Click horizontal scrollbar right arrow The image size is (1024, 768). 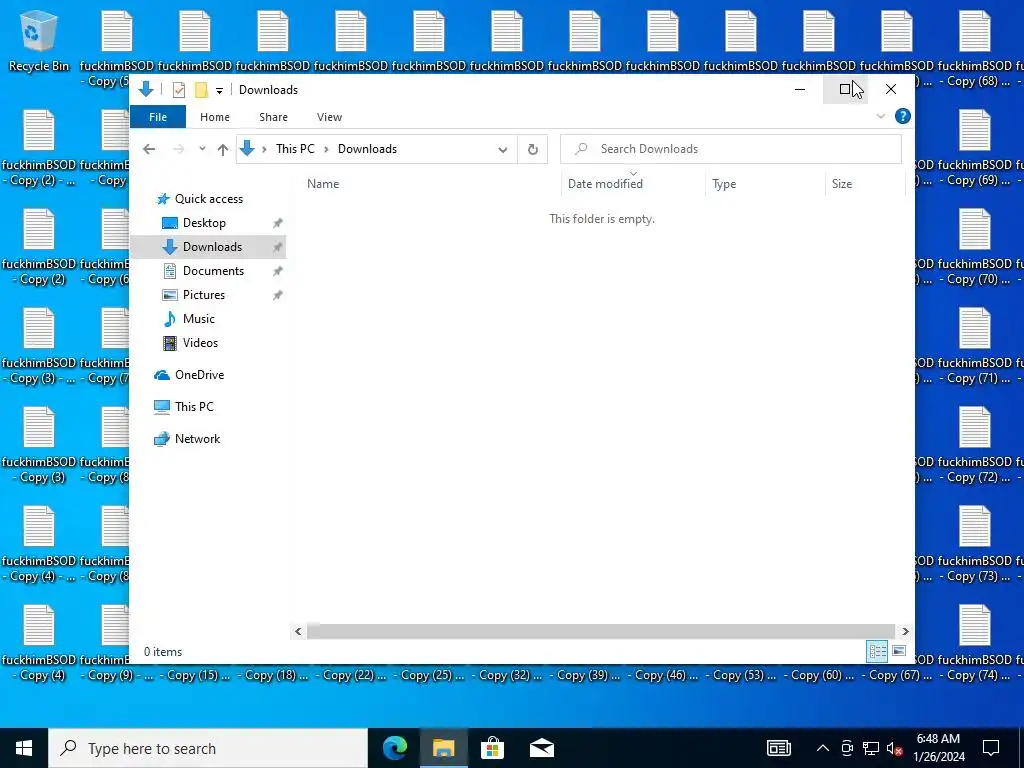(x=905, y=632)
